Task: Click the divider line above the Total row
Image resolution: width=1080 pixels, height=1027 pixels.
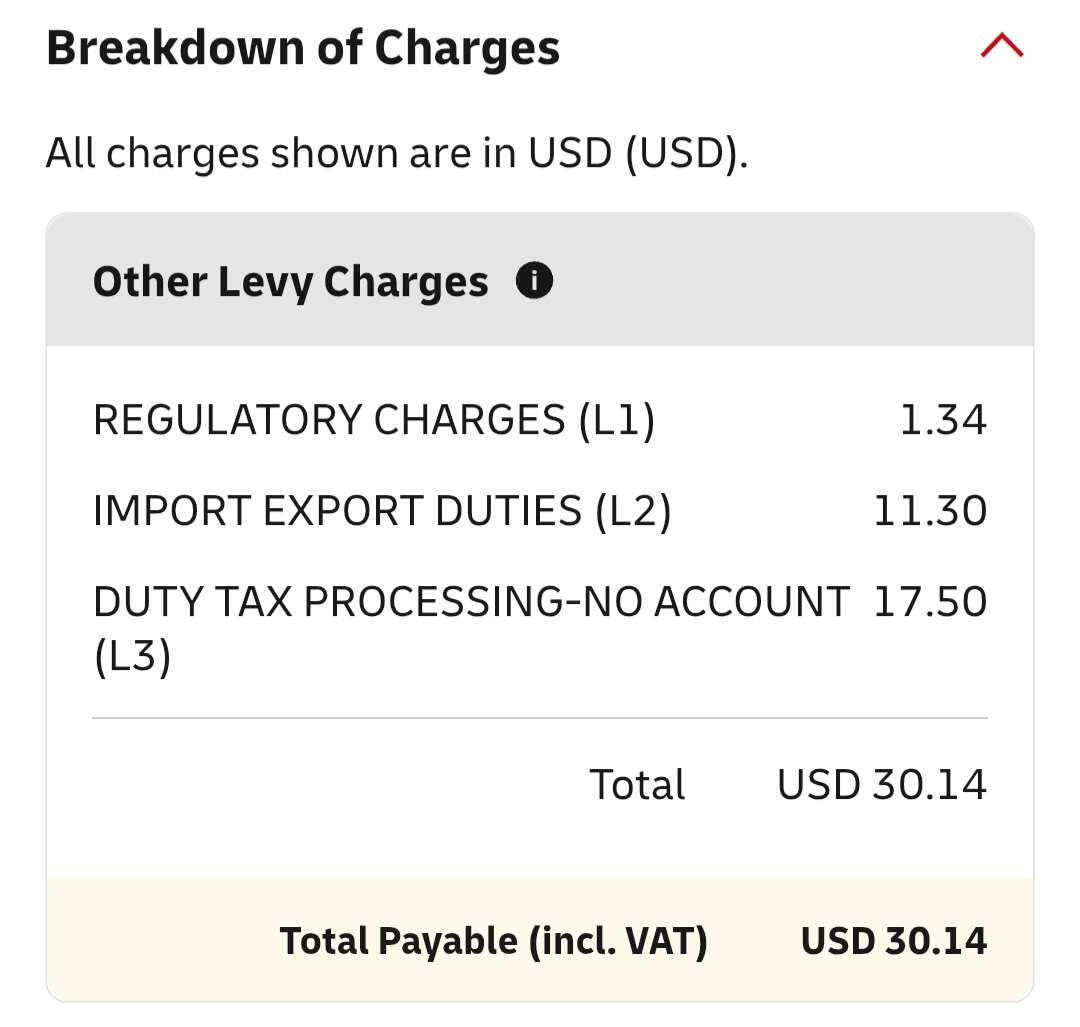Action: coord(540,718)
